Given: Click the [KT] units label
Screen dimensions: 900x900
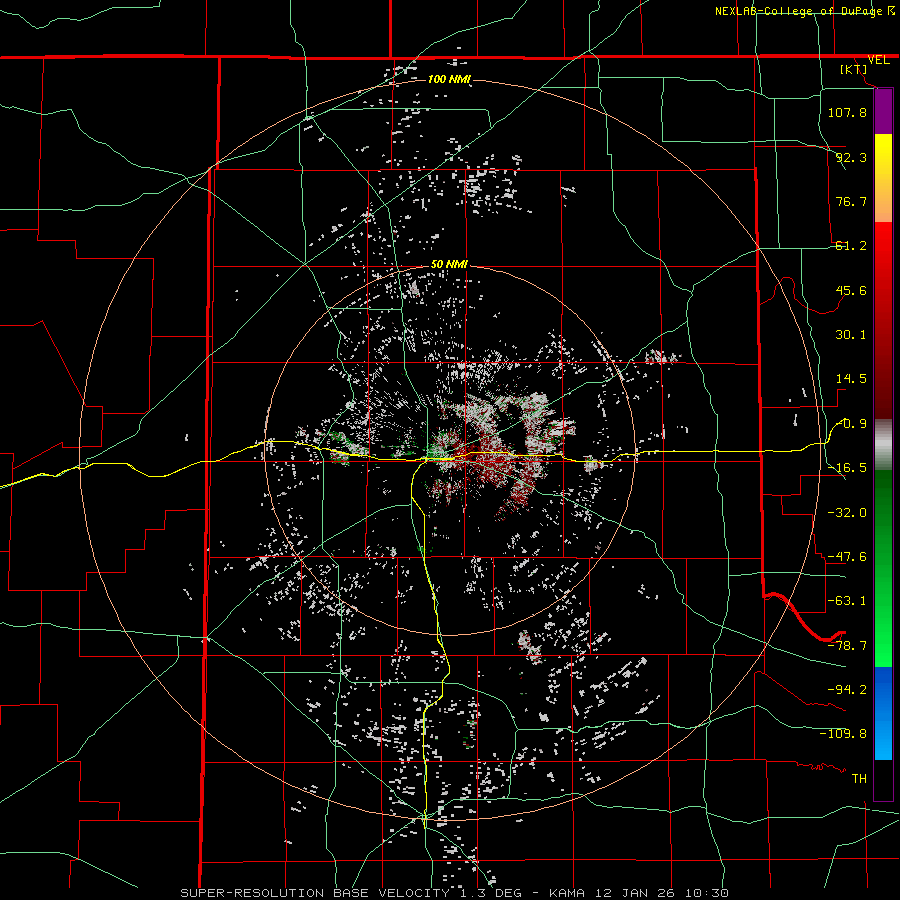Looking at the screenshot, I should point(854,69).
